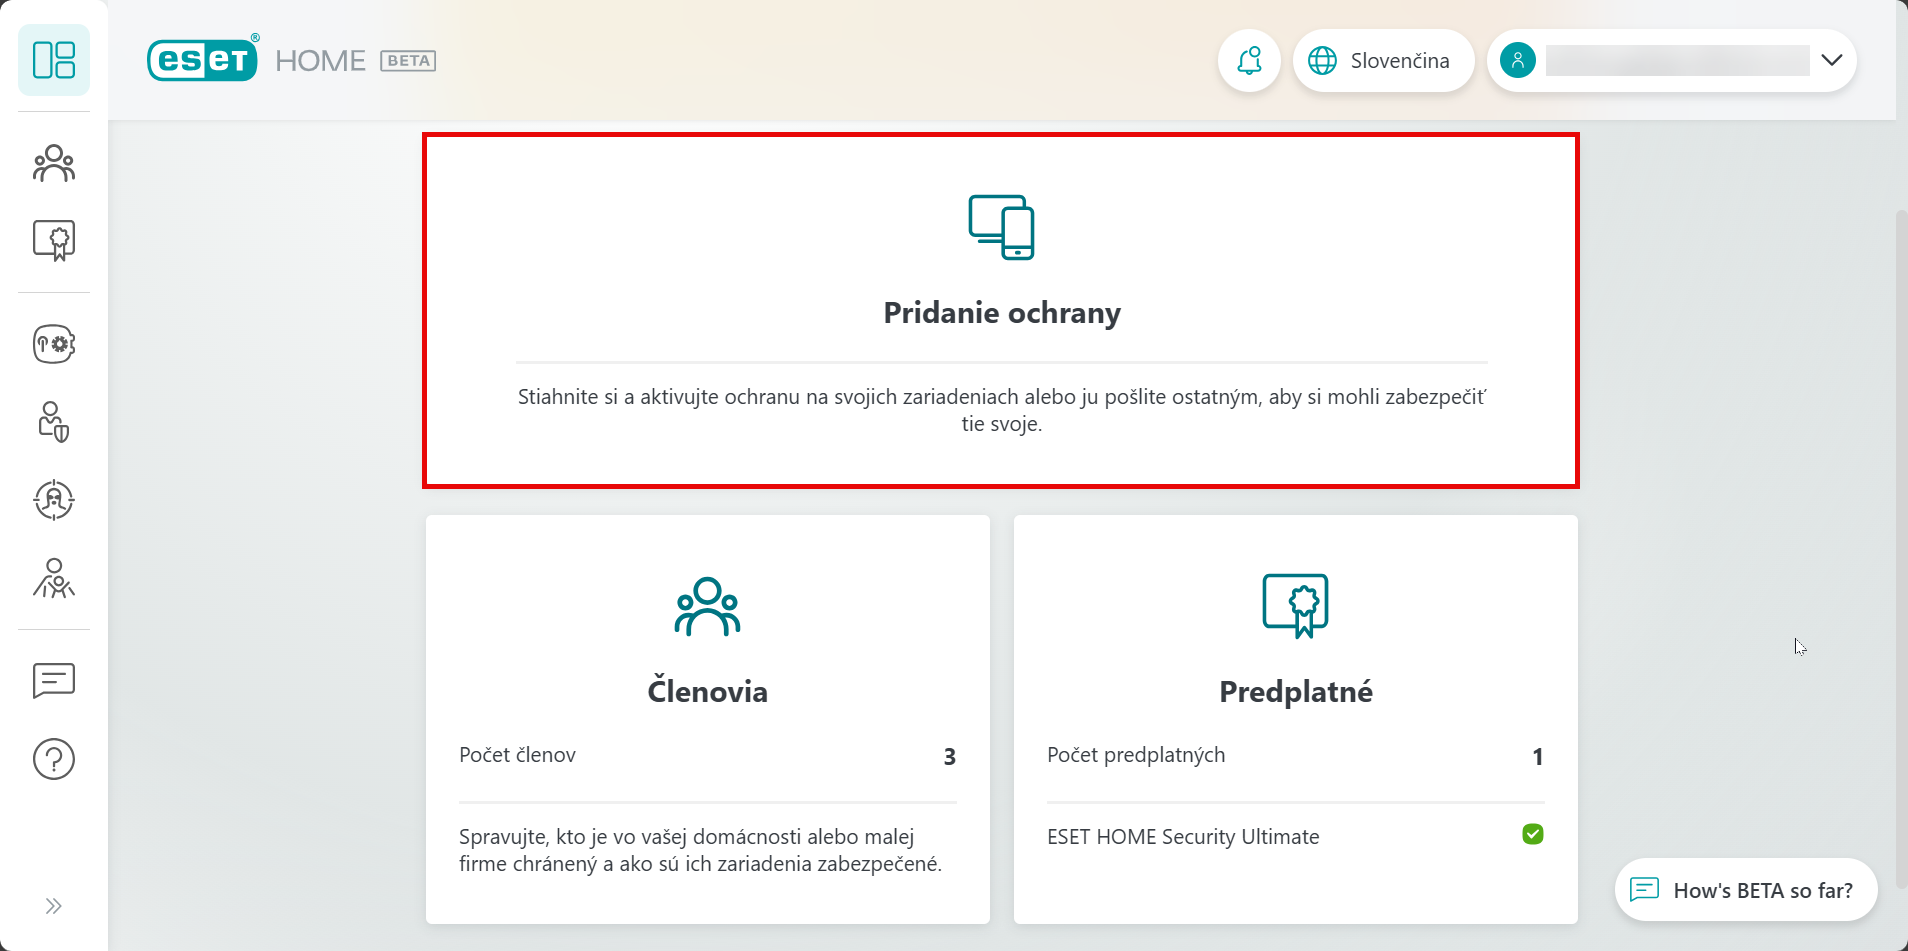The height and width of the screenshot is (951, 1908).
Task: Click the ESET HOME logo
Action: tap(203, 60)
